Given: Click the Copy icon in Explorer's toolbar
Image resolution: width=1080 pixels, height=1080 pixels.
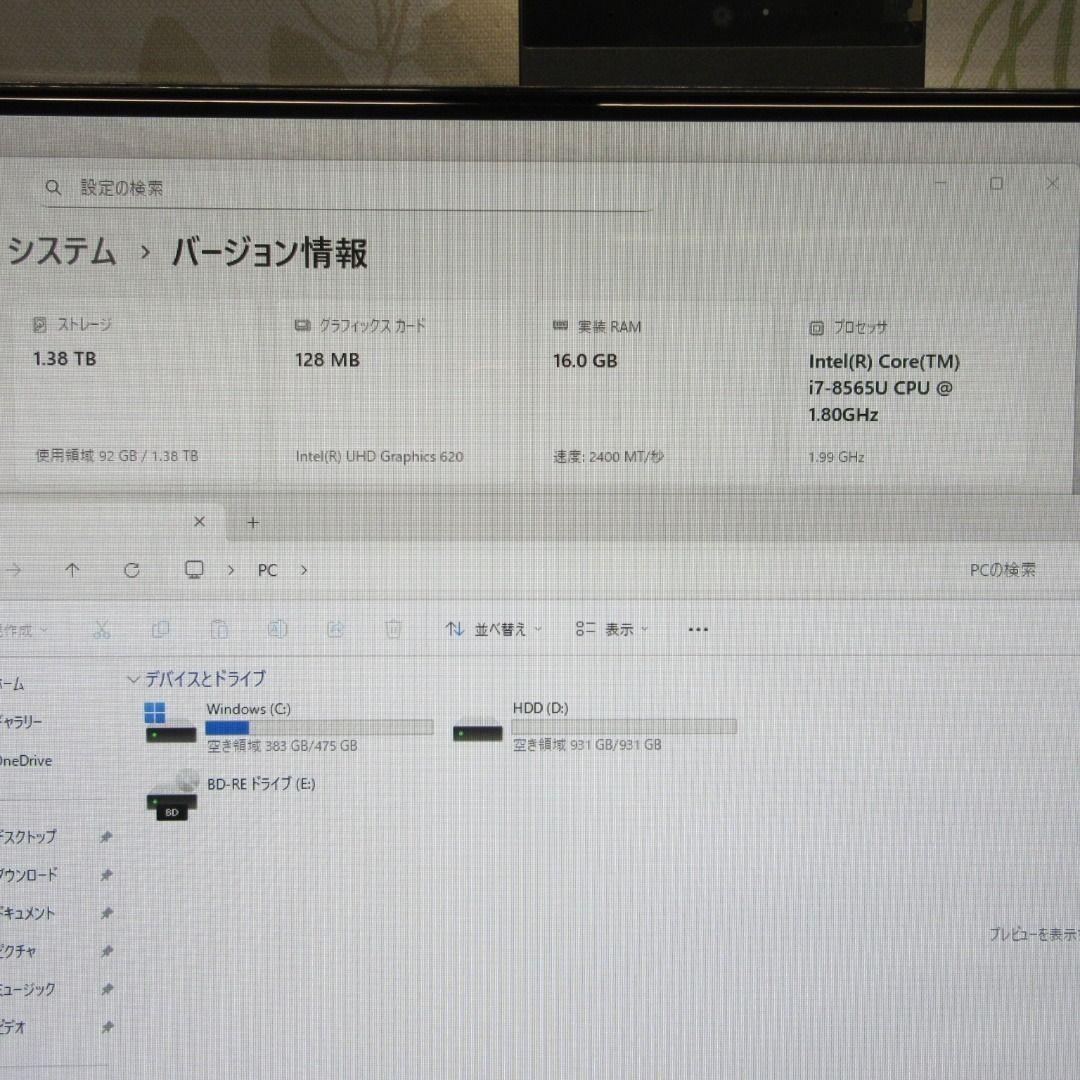Looking at the screenshot, I should [161, 629].
